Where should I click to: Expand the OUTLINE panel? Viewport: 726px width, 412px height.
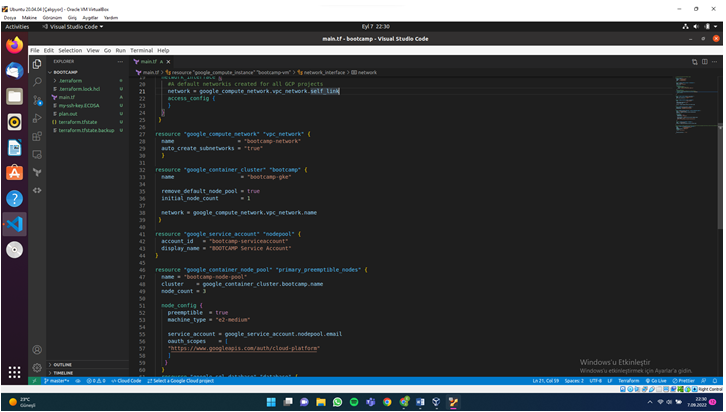pyautogui.click(x=88, y=365)
